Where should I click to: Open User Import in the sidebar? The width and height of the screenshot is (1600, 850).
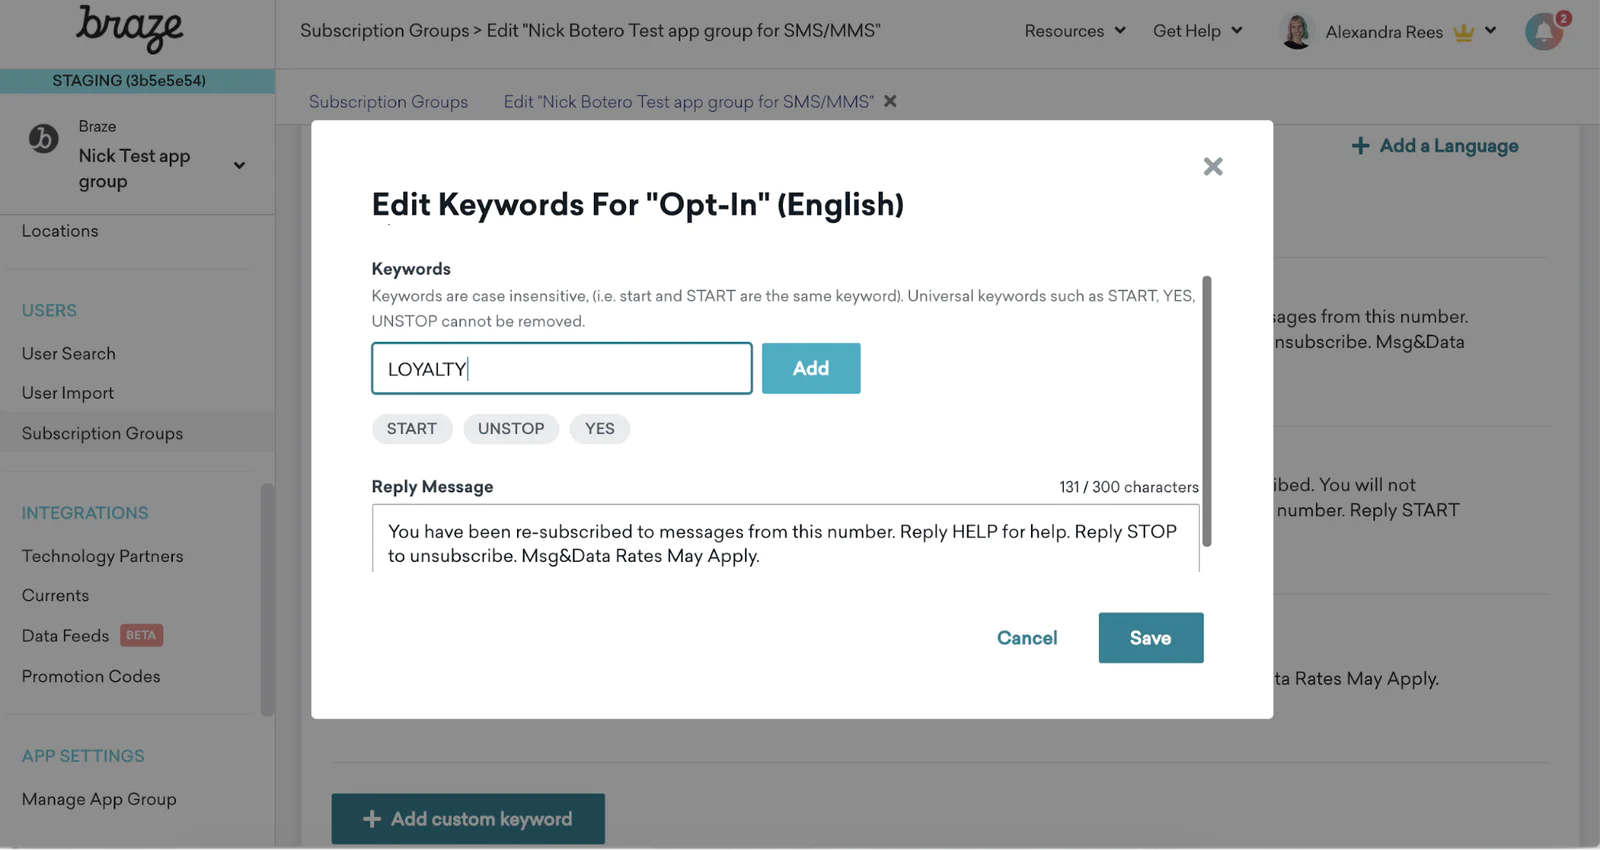click(68, 393)
